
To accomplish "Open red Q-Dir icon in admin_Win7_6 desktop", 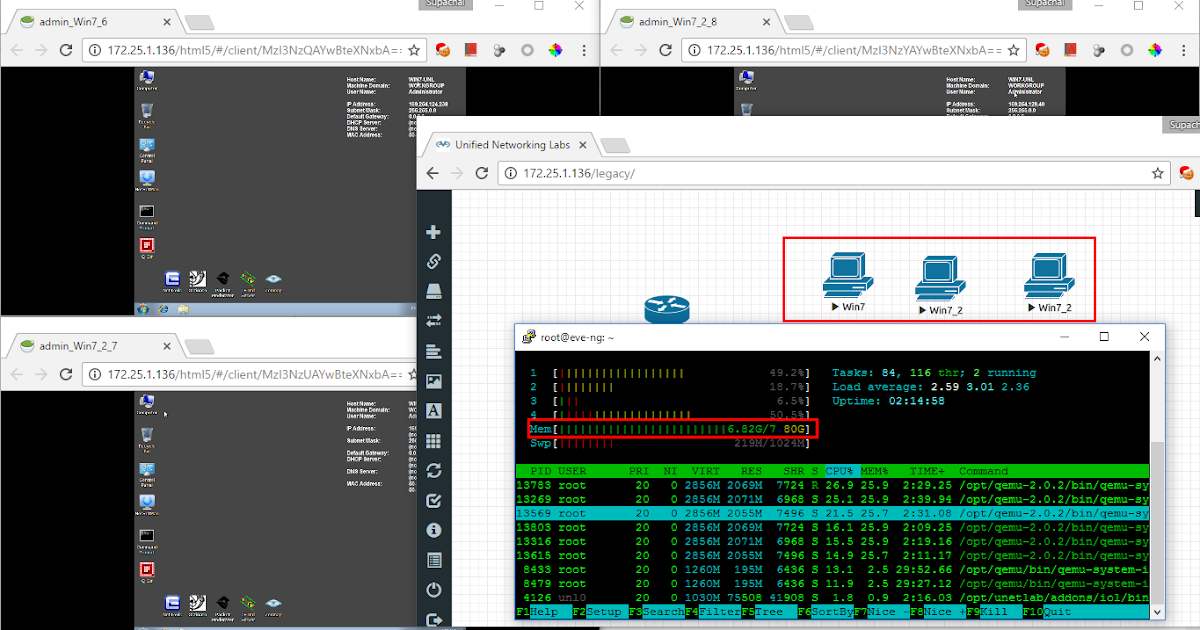I will point(147,247).
